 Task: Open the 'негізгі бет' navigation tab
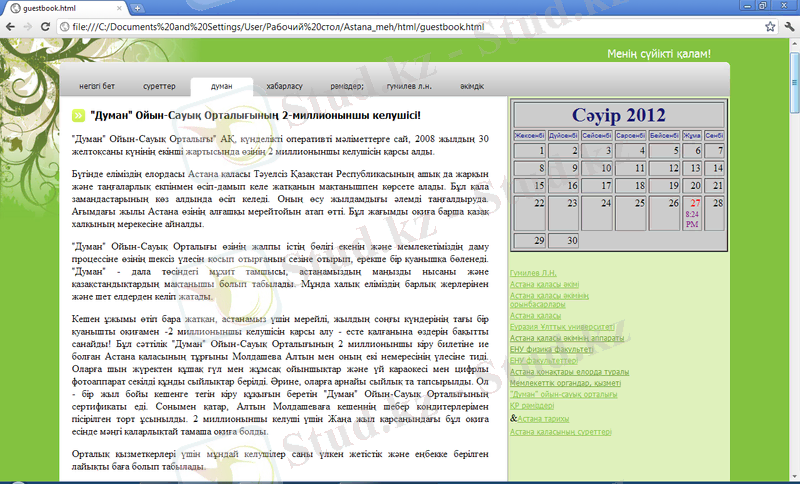97,86
